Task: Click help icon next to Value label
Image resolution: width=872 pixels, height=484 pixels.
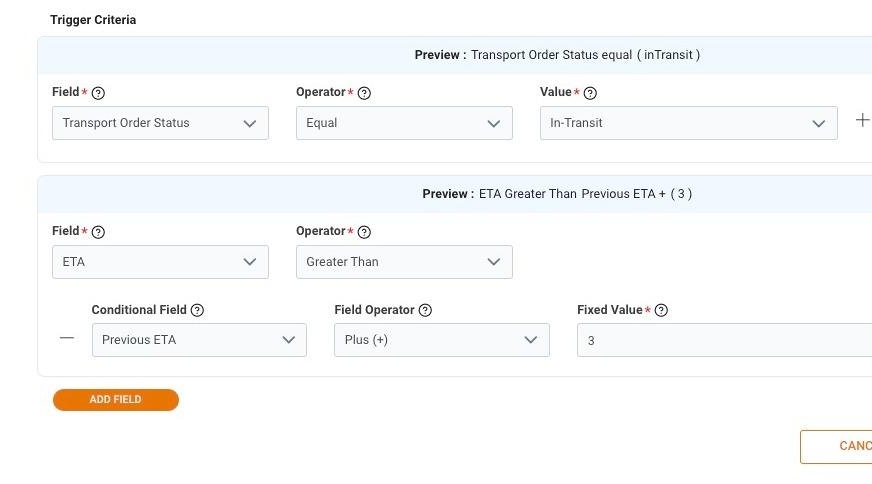Action: [x=590, y=93]
